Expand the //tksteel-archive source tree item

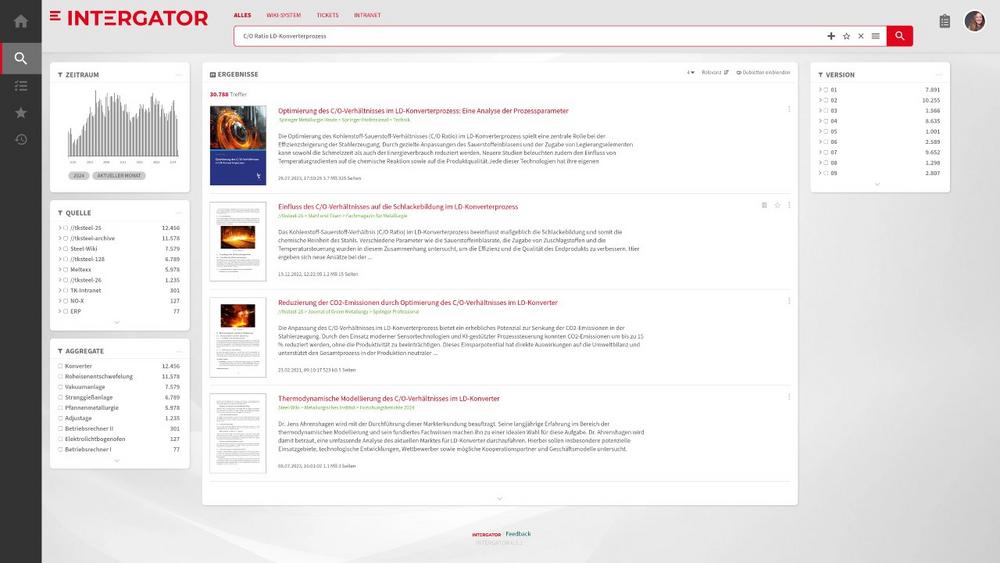[x=60, y=238]
